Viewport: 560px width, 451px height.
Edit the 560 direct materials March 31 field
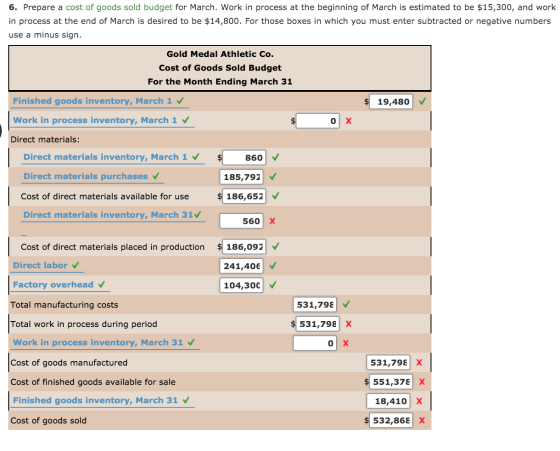(241, 221)
